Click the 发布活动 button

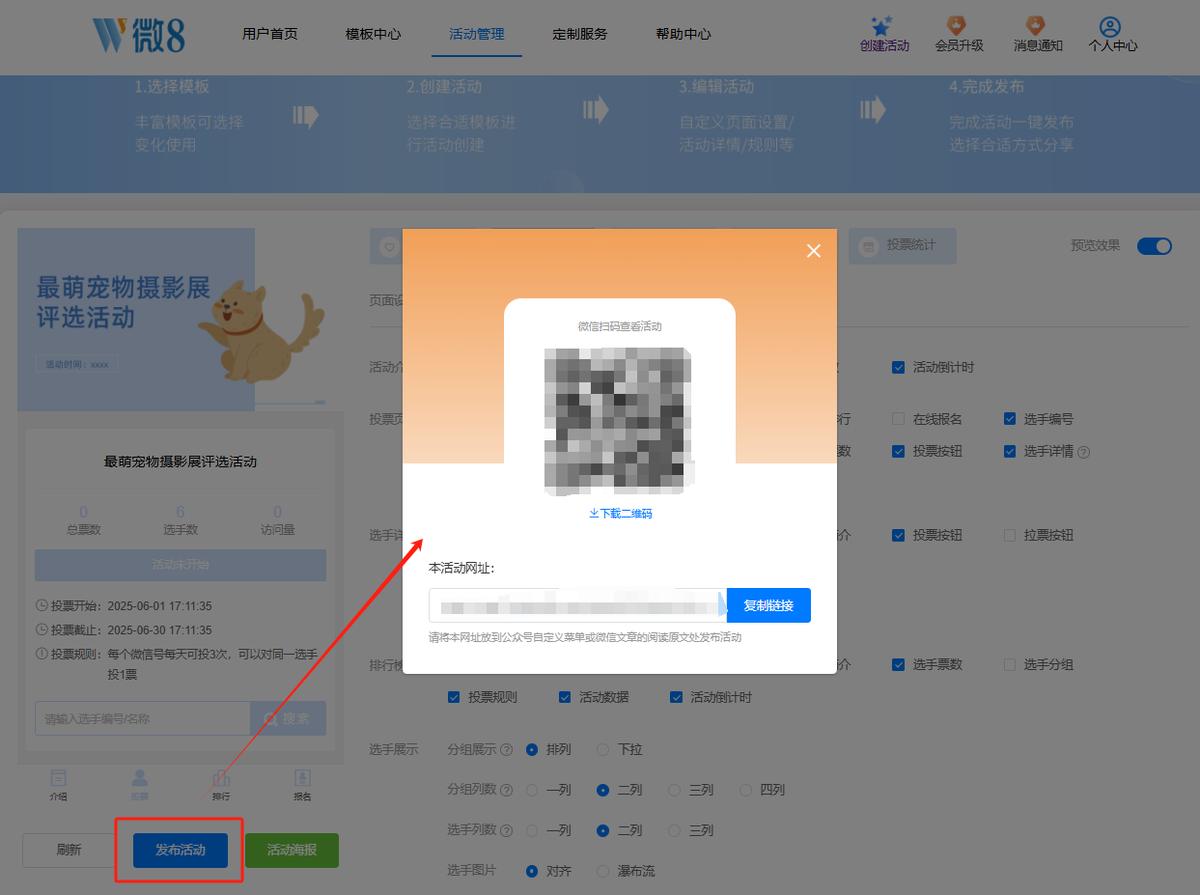coord(180,850)
